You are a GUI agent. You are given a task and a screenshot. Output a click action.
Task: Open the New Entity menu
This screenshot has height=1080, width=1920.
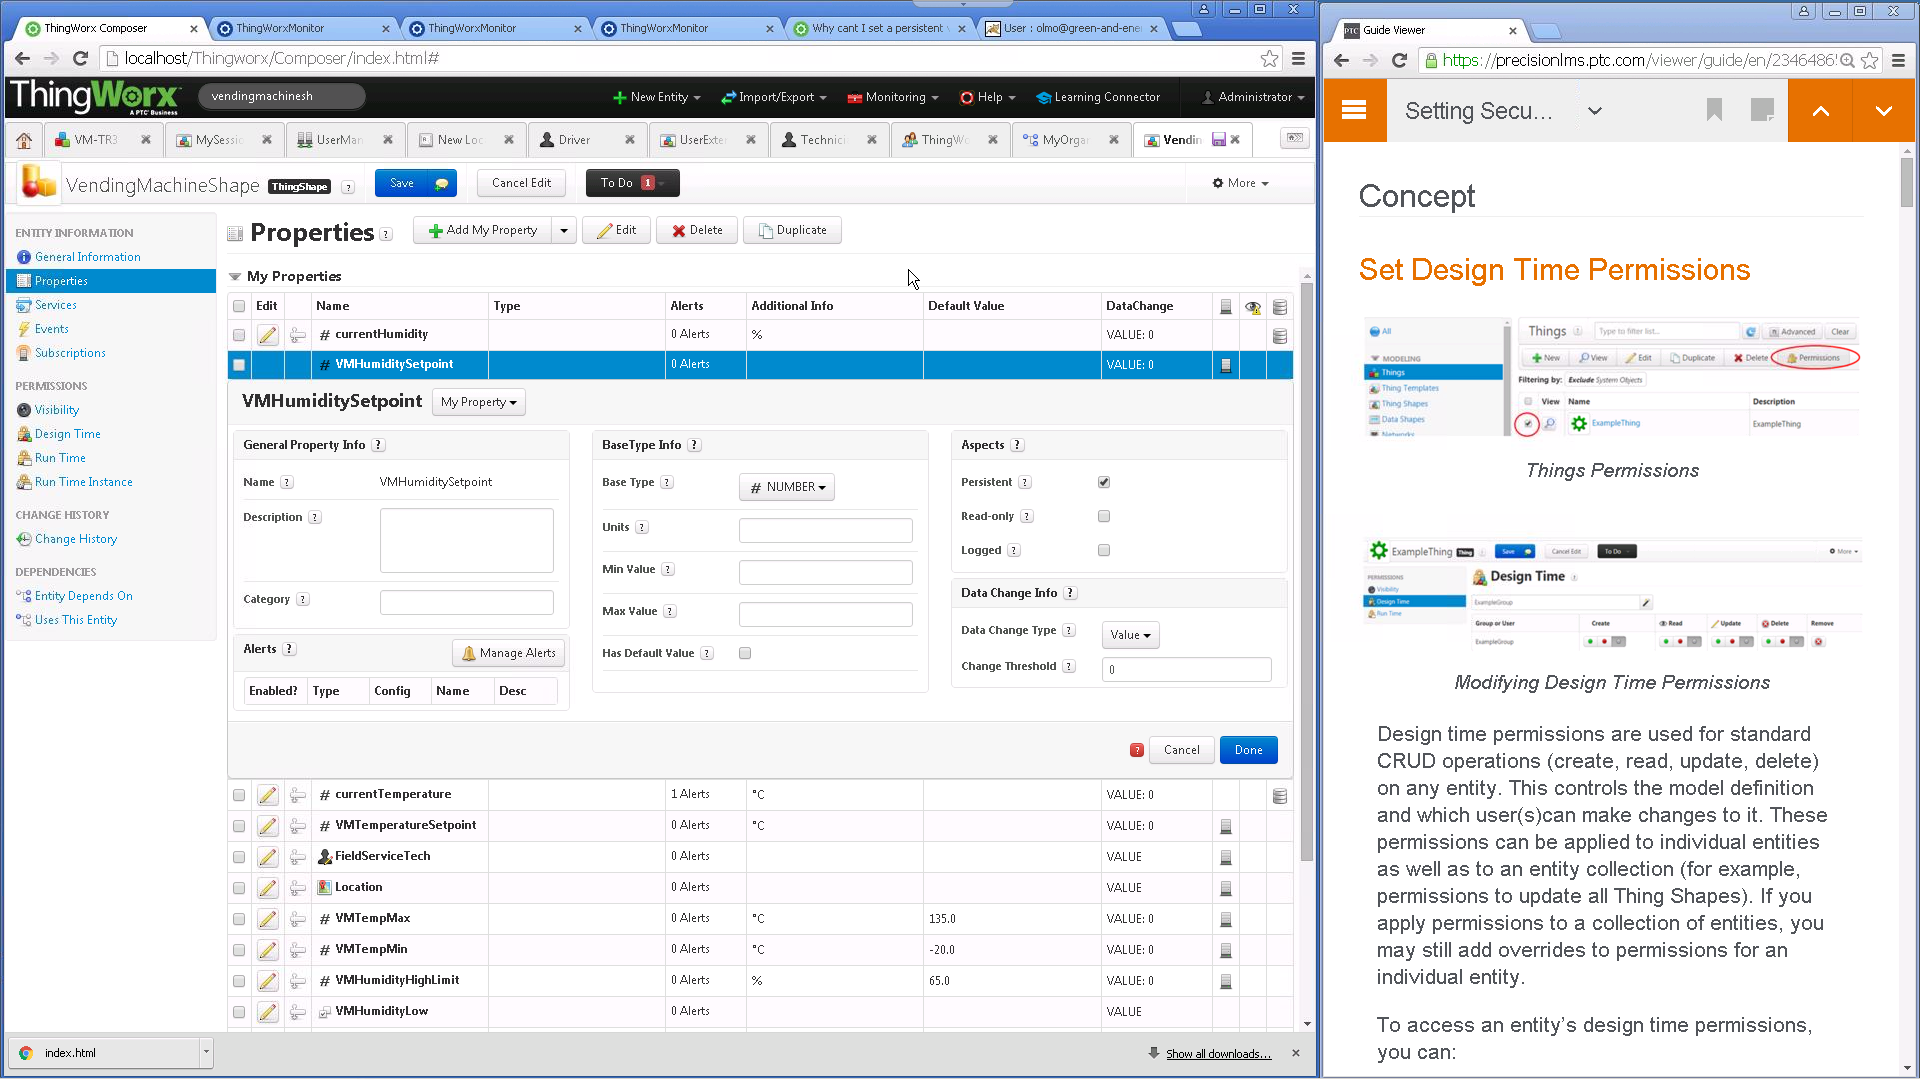[x=656, y=97]
